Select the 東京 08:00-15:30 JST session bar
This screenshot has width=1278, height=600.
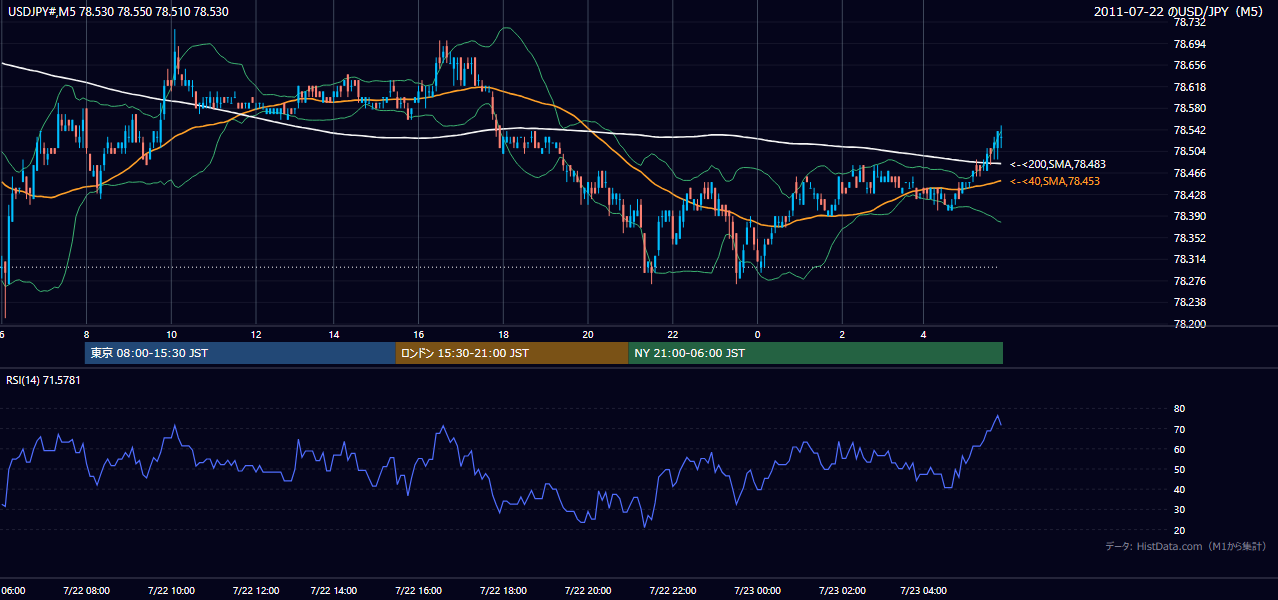(x=240, y=353)
